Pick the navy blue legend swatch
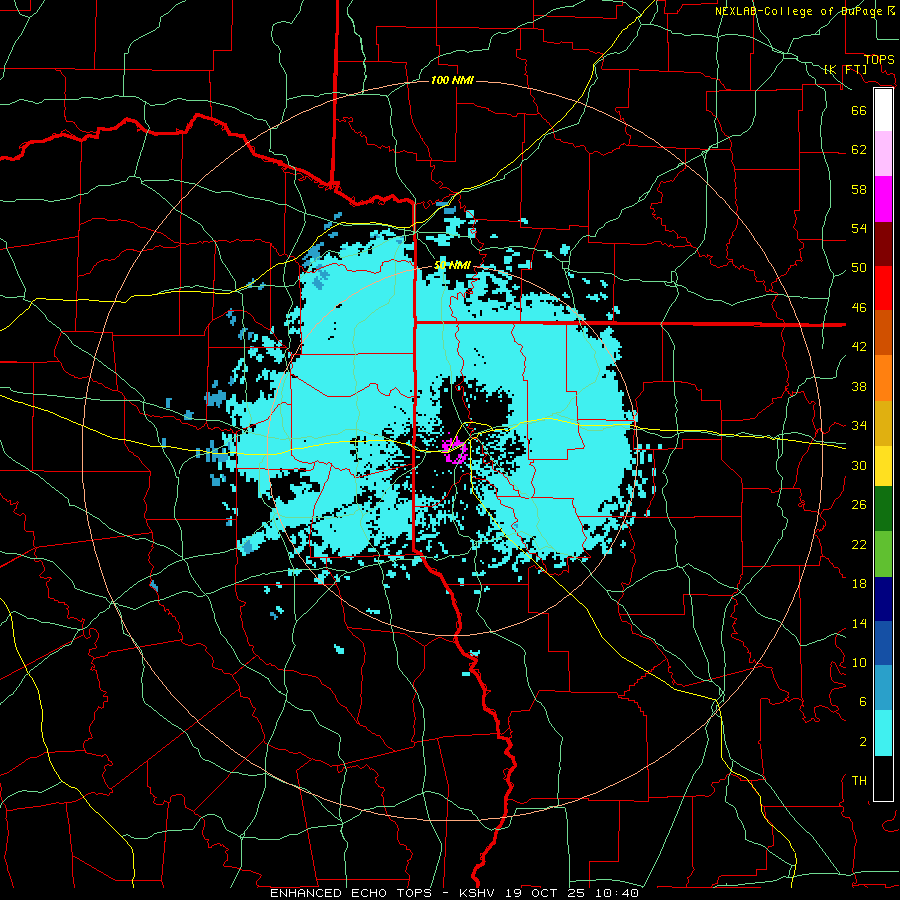 (883, 599)
